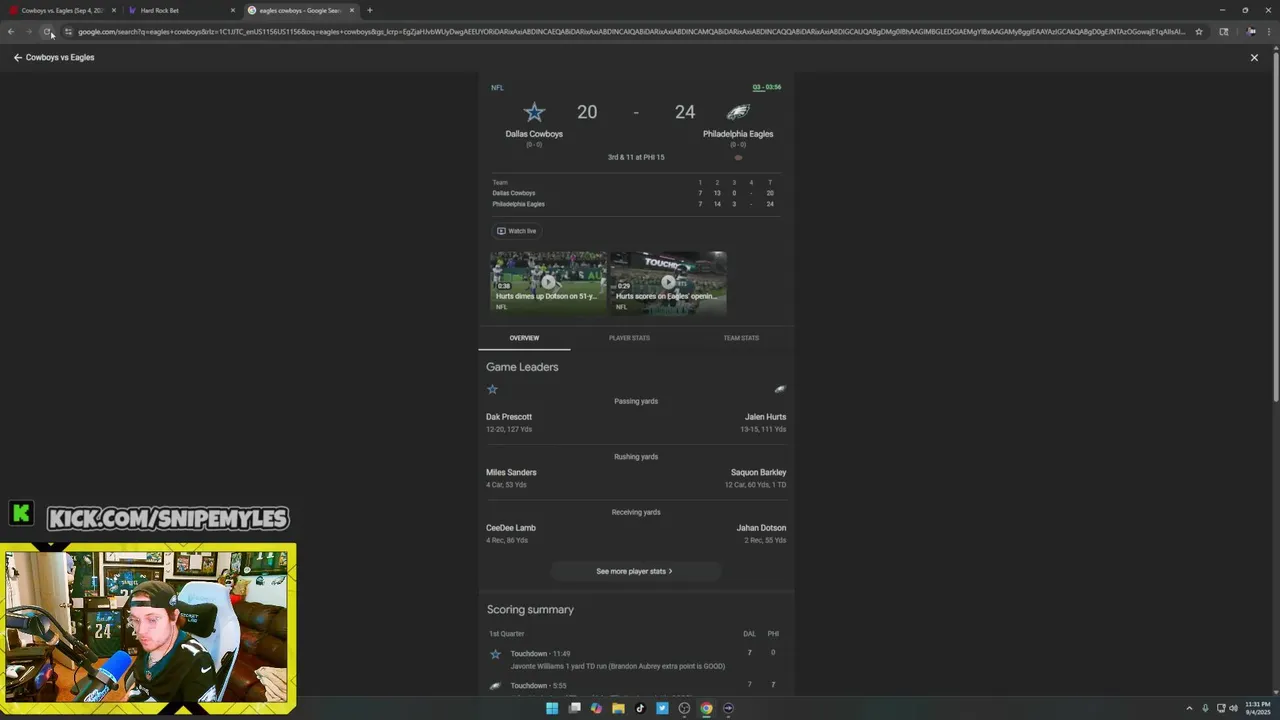Open the Windows Start menu
1280x720 pixels.
coord(552,708)
